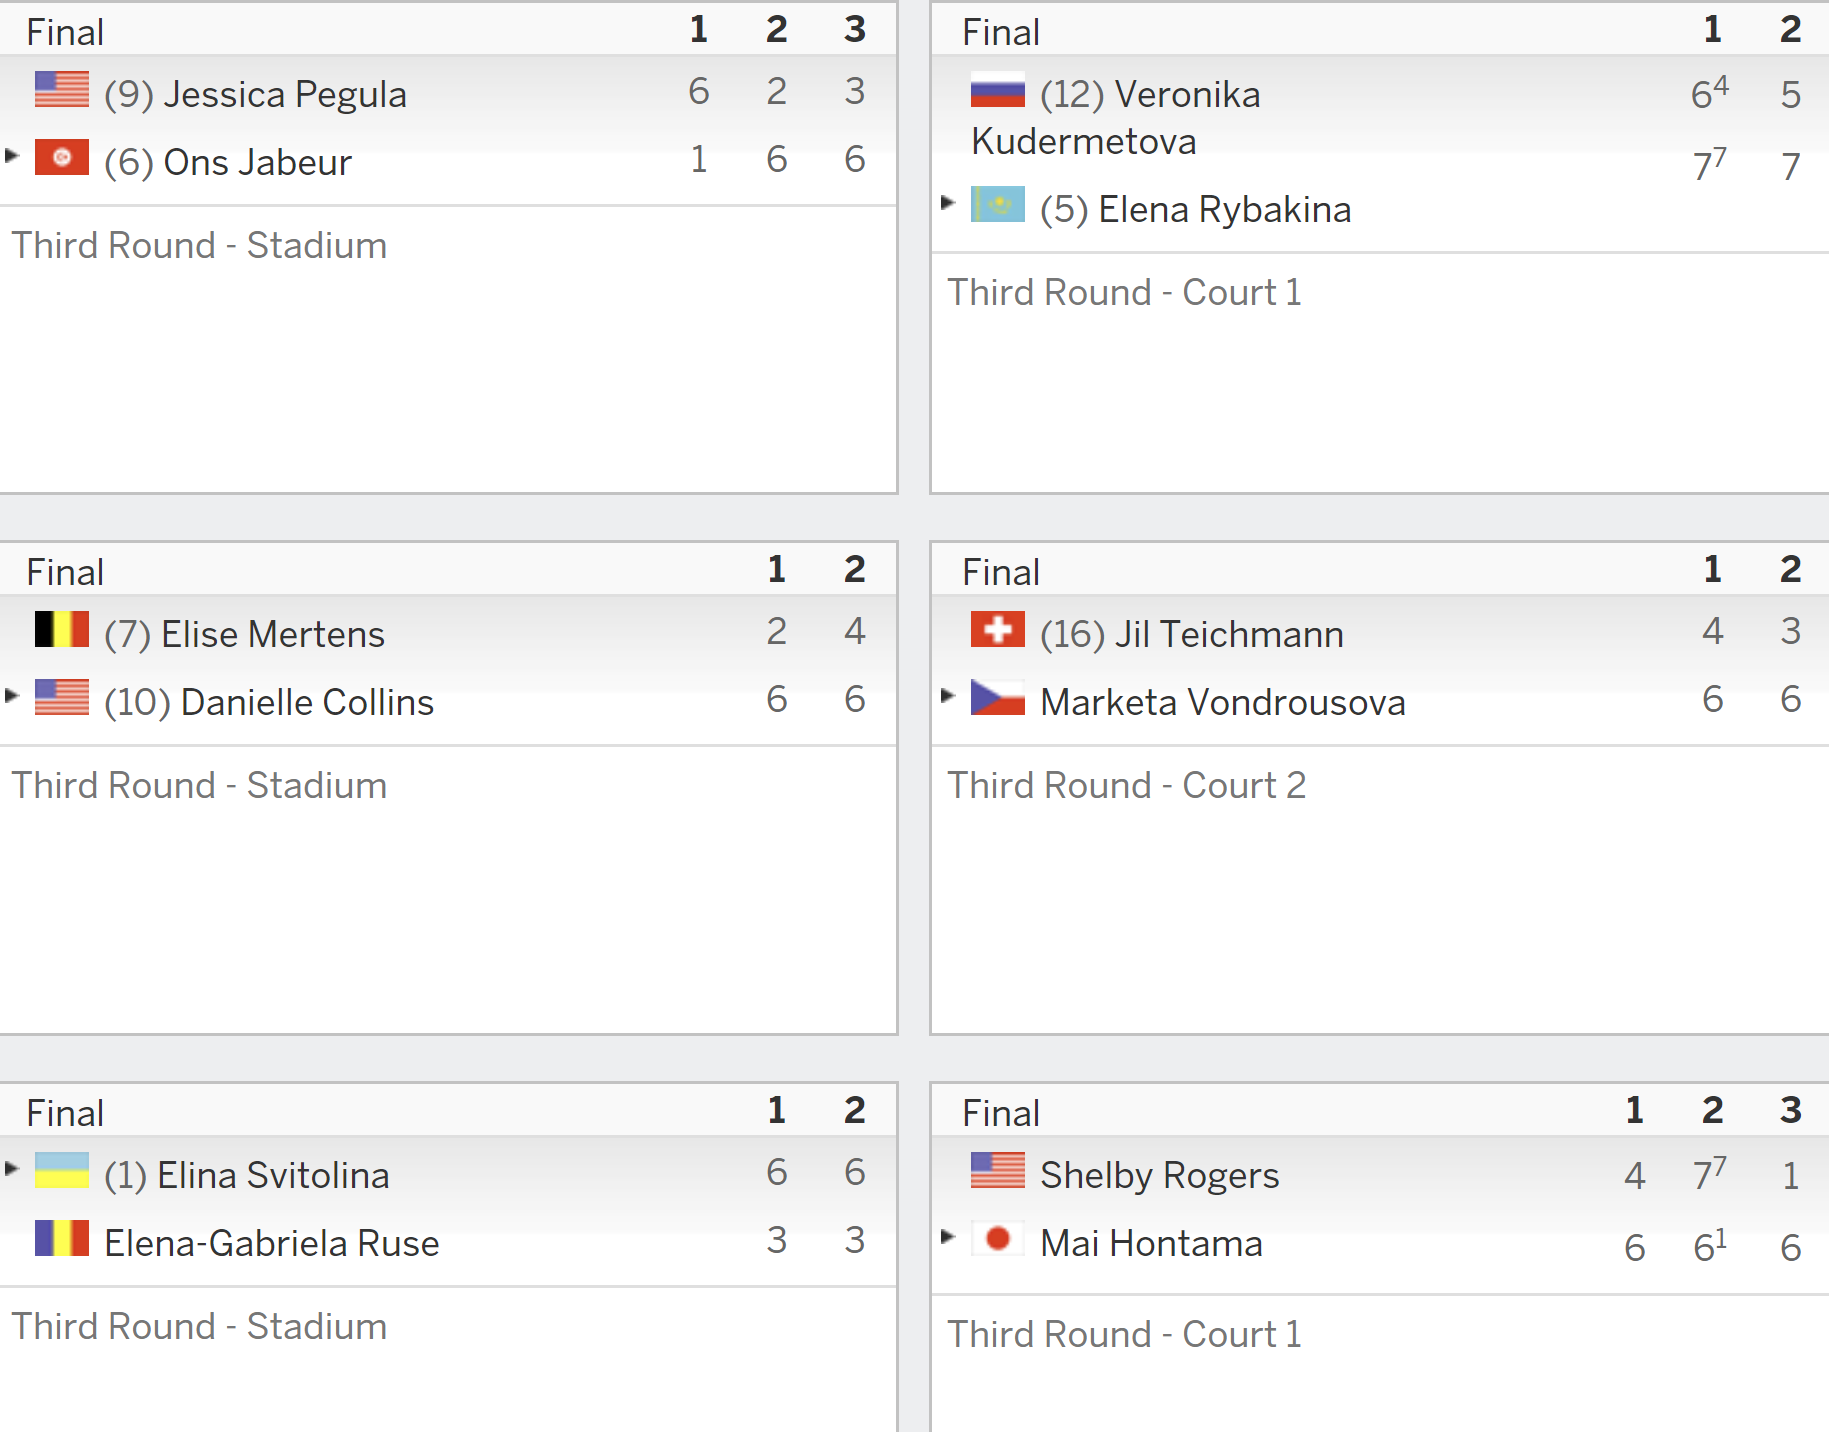Open Elena Rybakina's player name link

[1225, 210]
